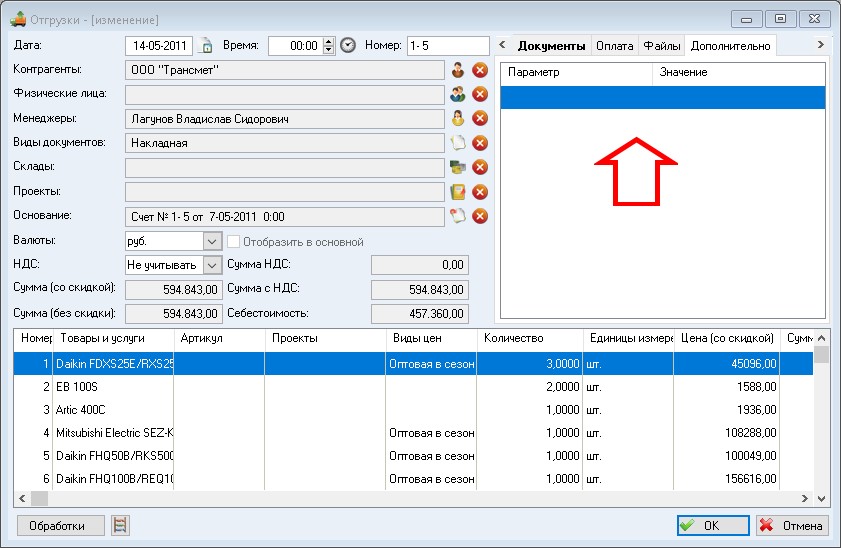The image size is (841, 548).
Task: Click the clock icon next to Время
Action: click(x=348, y=46)
